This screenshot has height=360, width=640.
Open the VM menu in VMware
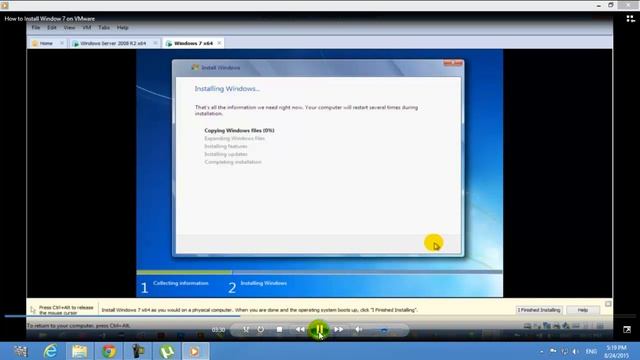pos(87,28)
